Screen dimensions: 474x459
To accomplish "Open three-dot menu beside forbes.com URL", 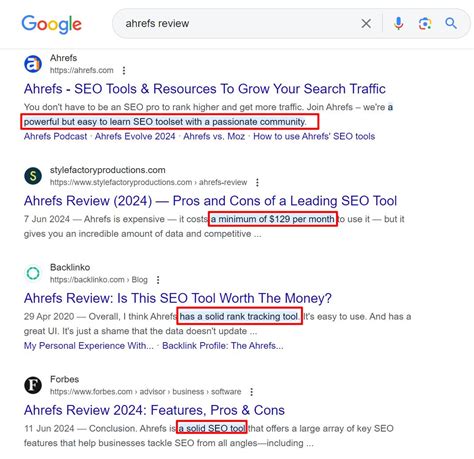I will [252, 392].
